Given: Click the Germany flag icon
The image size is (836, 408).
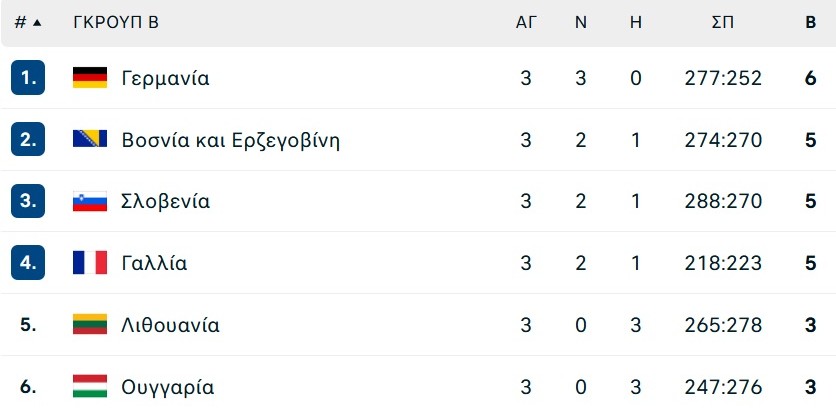Looking at the screenshot, I should point(90,78).
